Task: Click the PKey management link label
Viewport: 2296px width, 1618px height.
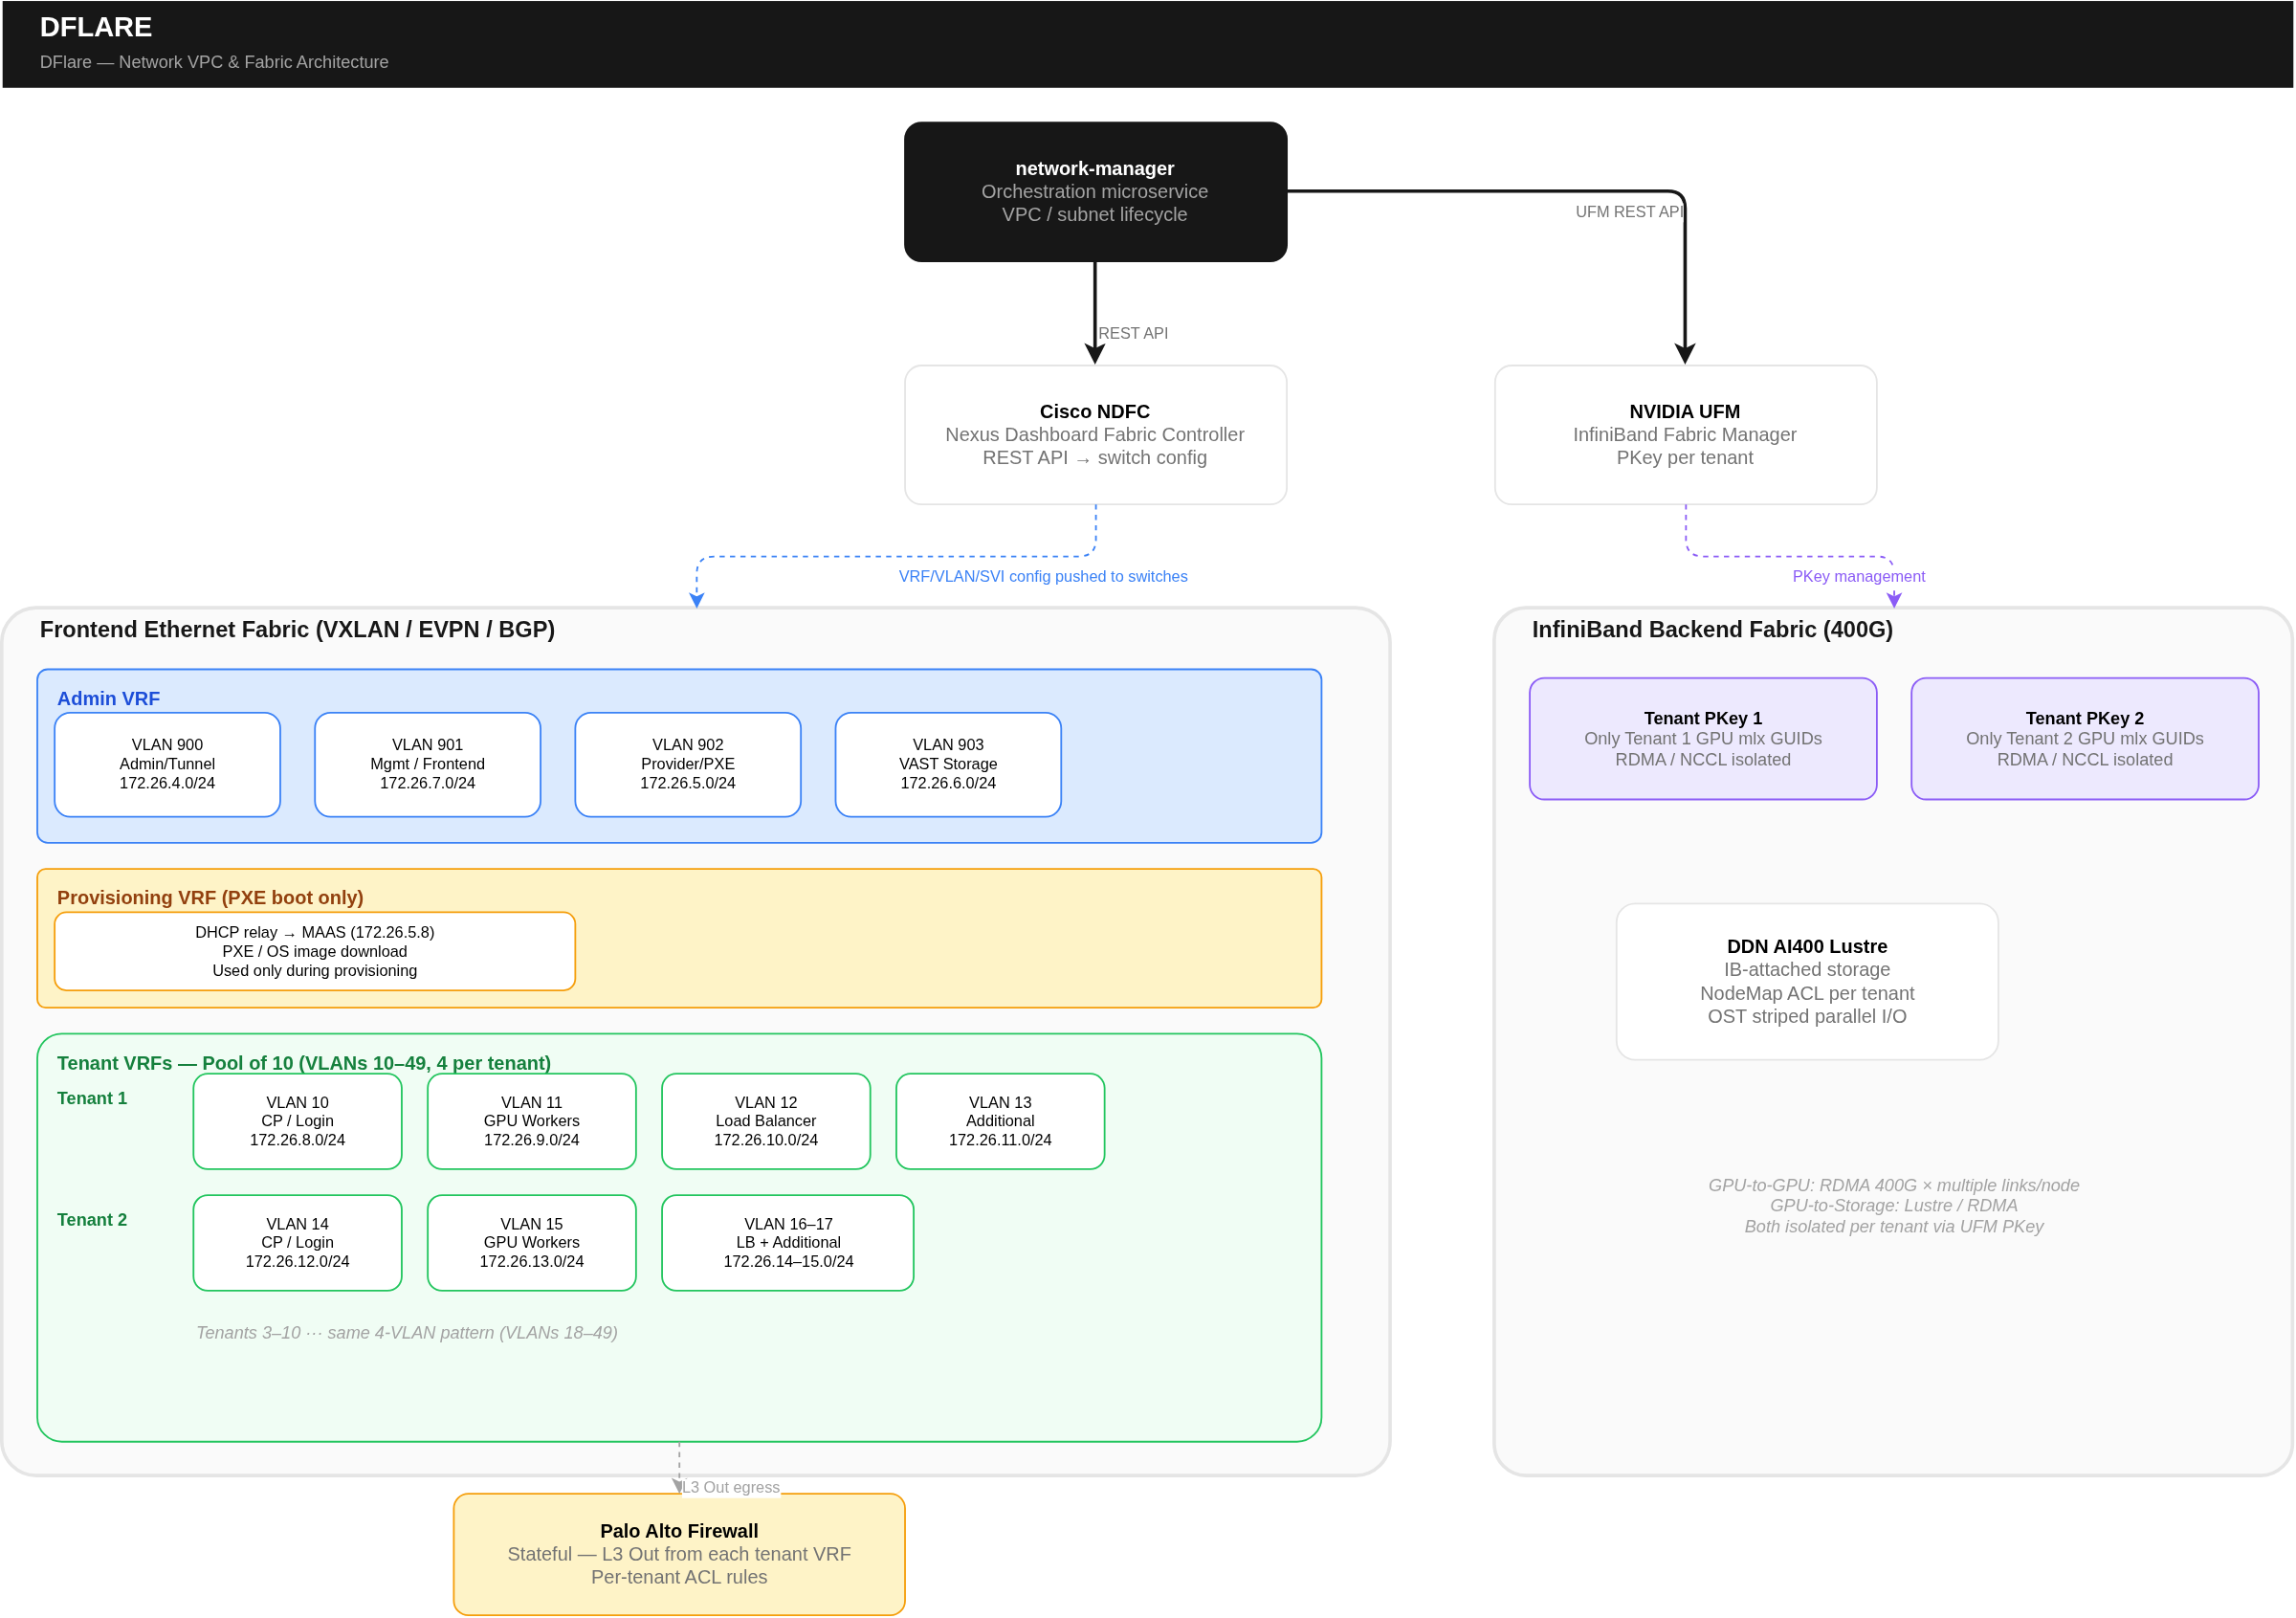Action: pyautogui.click(x=1858, y=575)
